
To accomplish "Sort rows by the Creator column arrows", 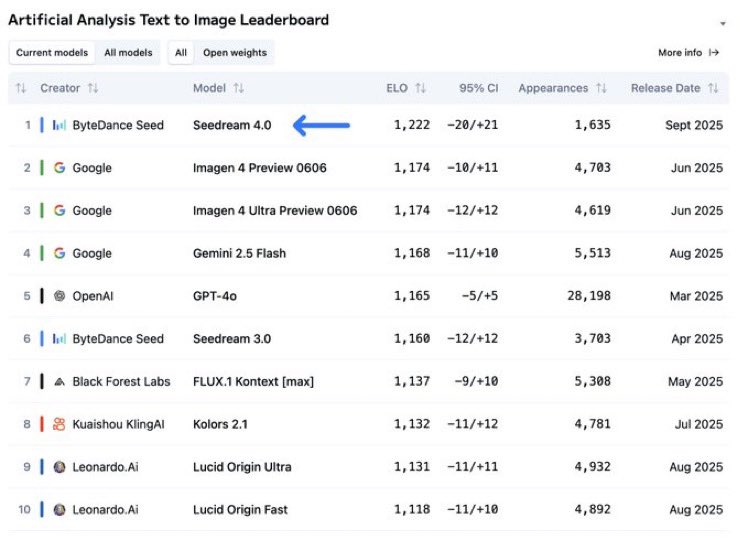I will coord(93,88).
